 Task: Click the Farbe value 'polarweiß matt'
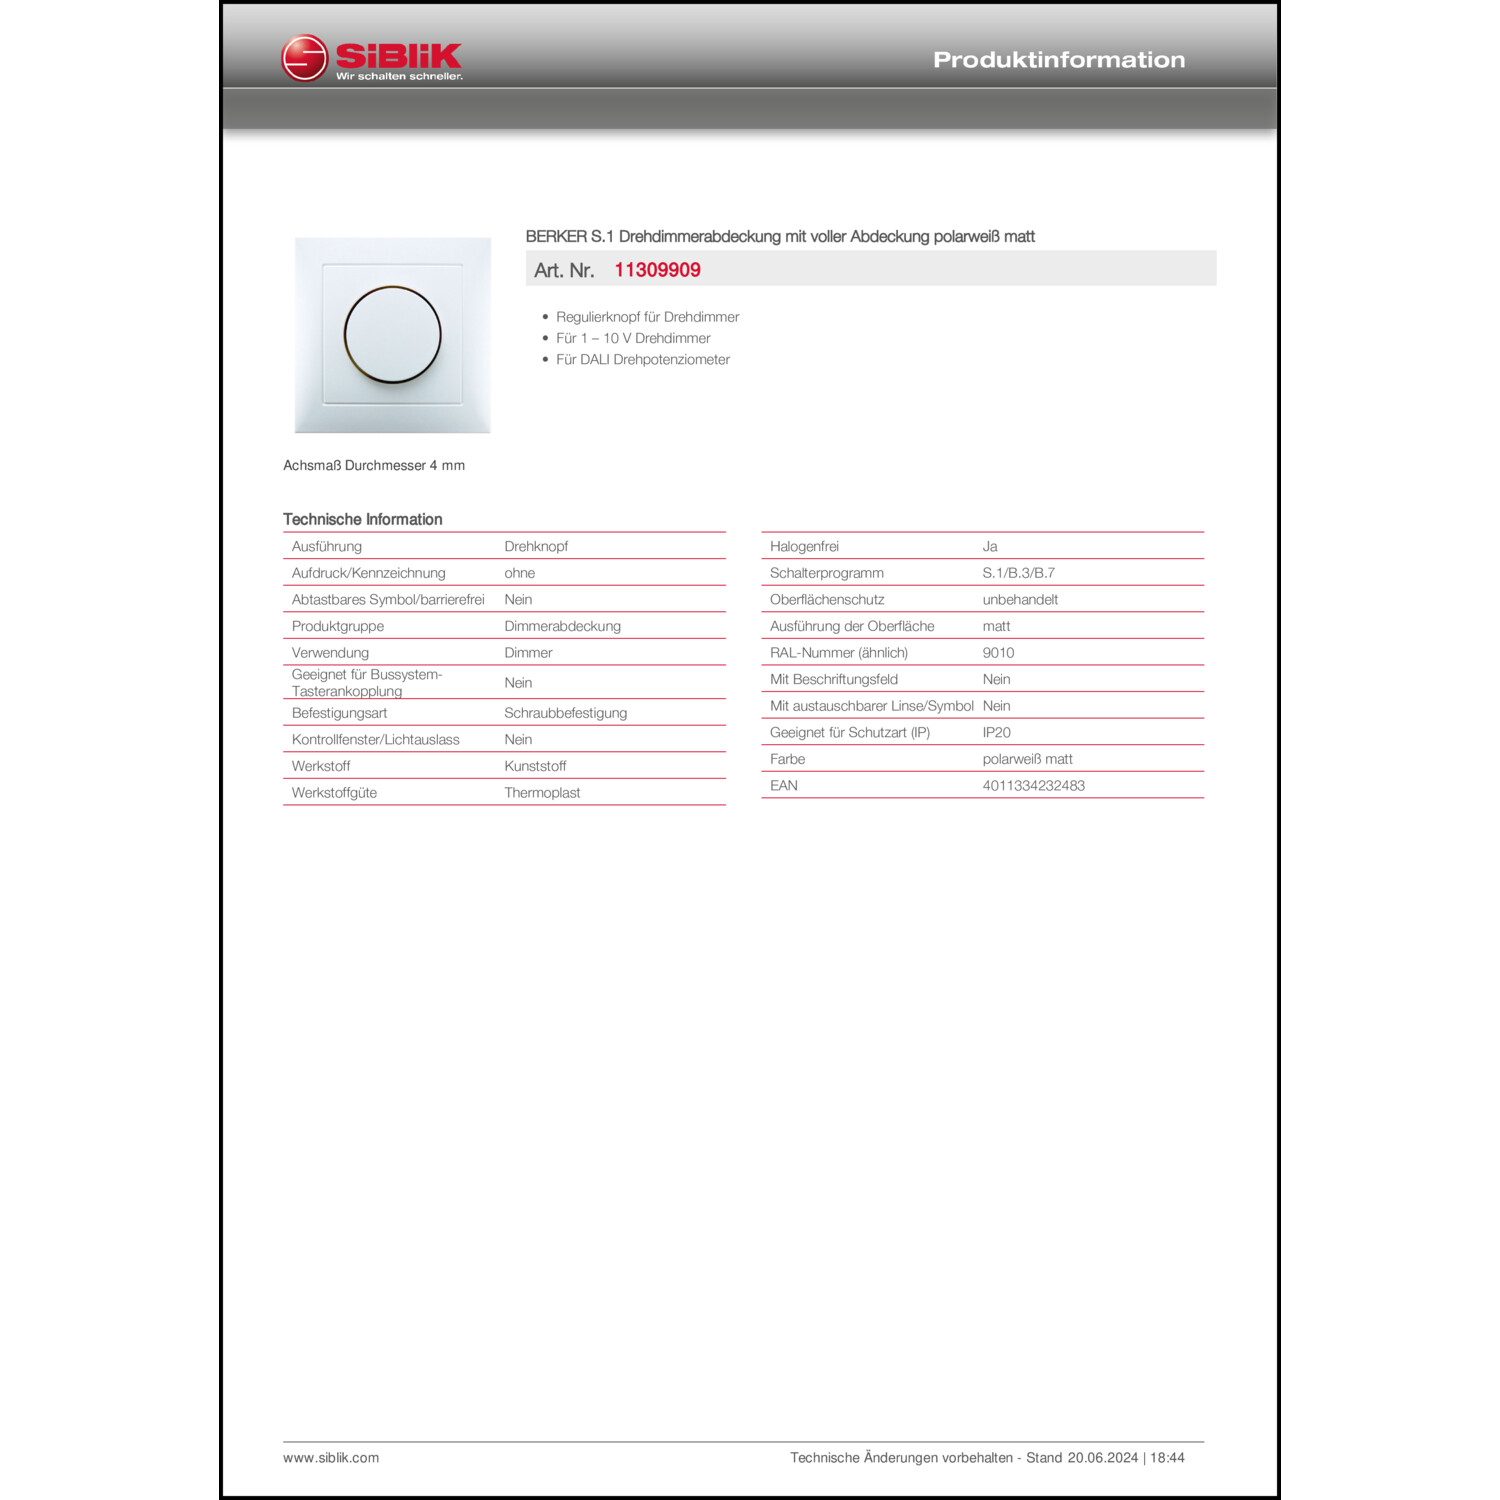click(1028, 759)
